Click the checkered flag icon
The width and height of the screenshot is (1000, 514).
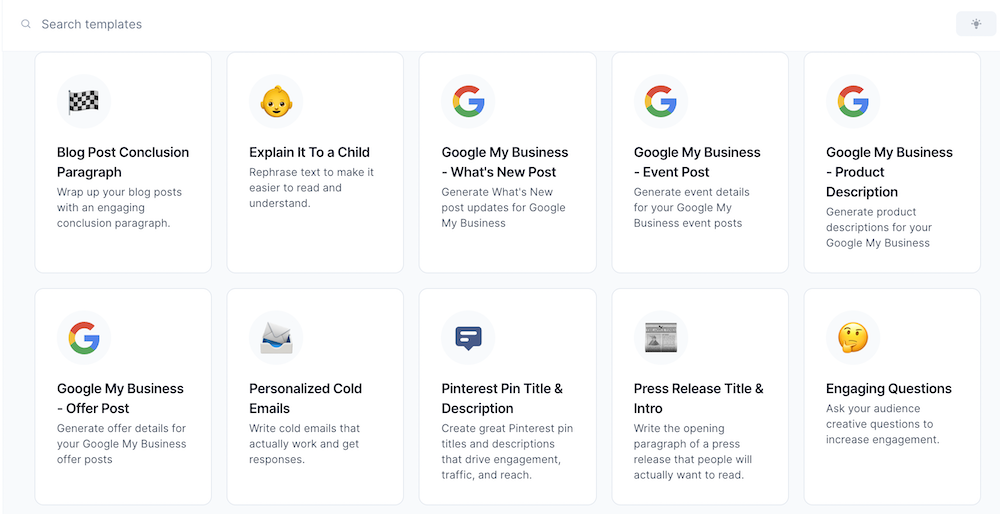[84, 101]
